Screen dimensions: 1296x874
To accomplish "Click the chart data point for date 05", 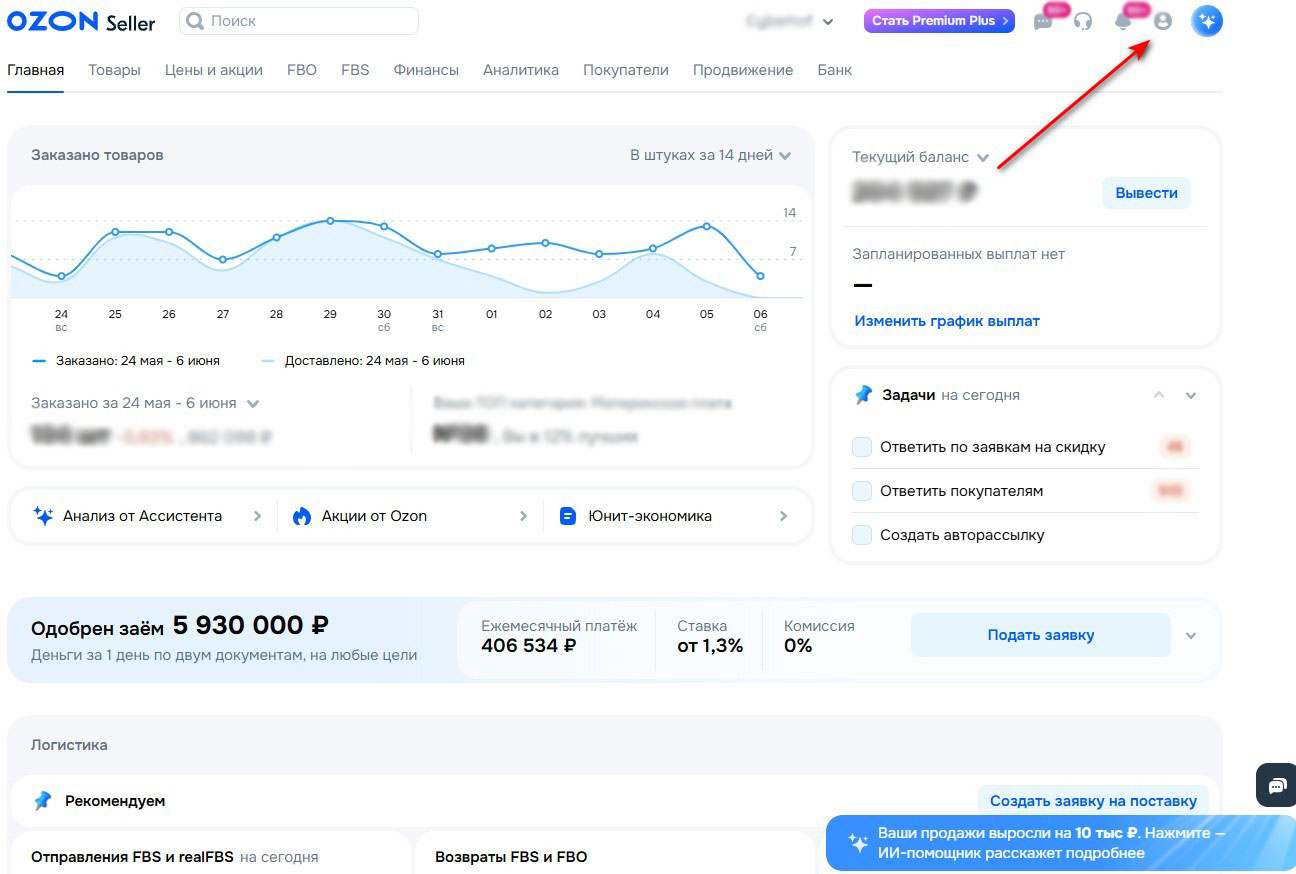I will point(707,226).
